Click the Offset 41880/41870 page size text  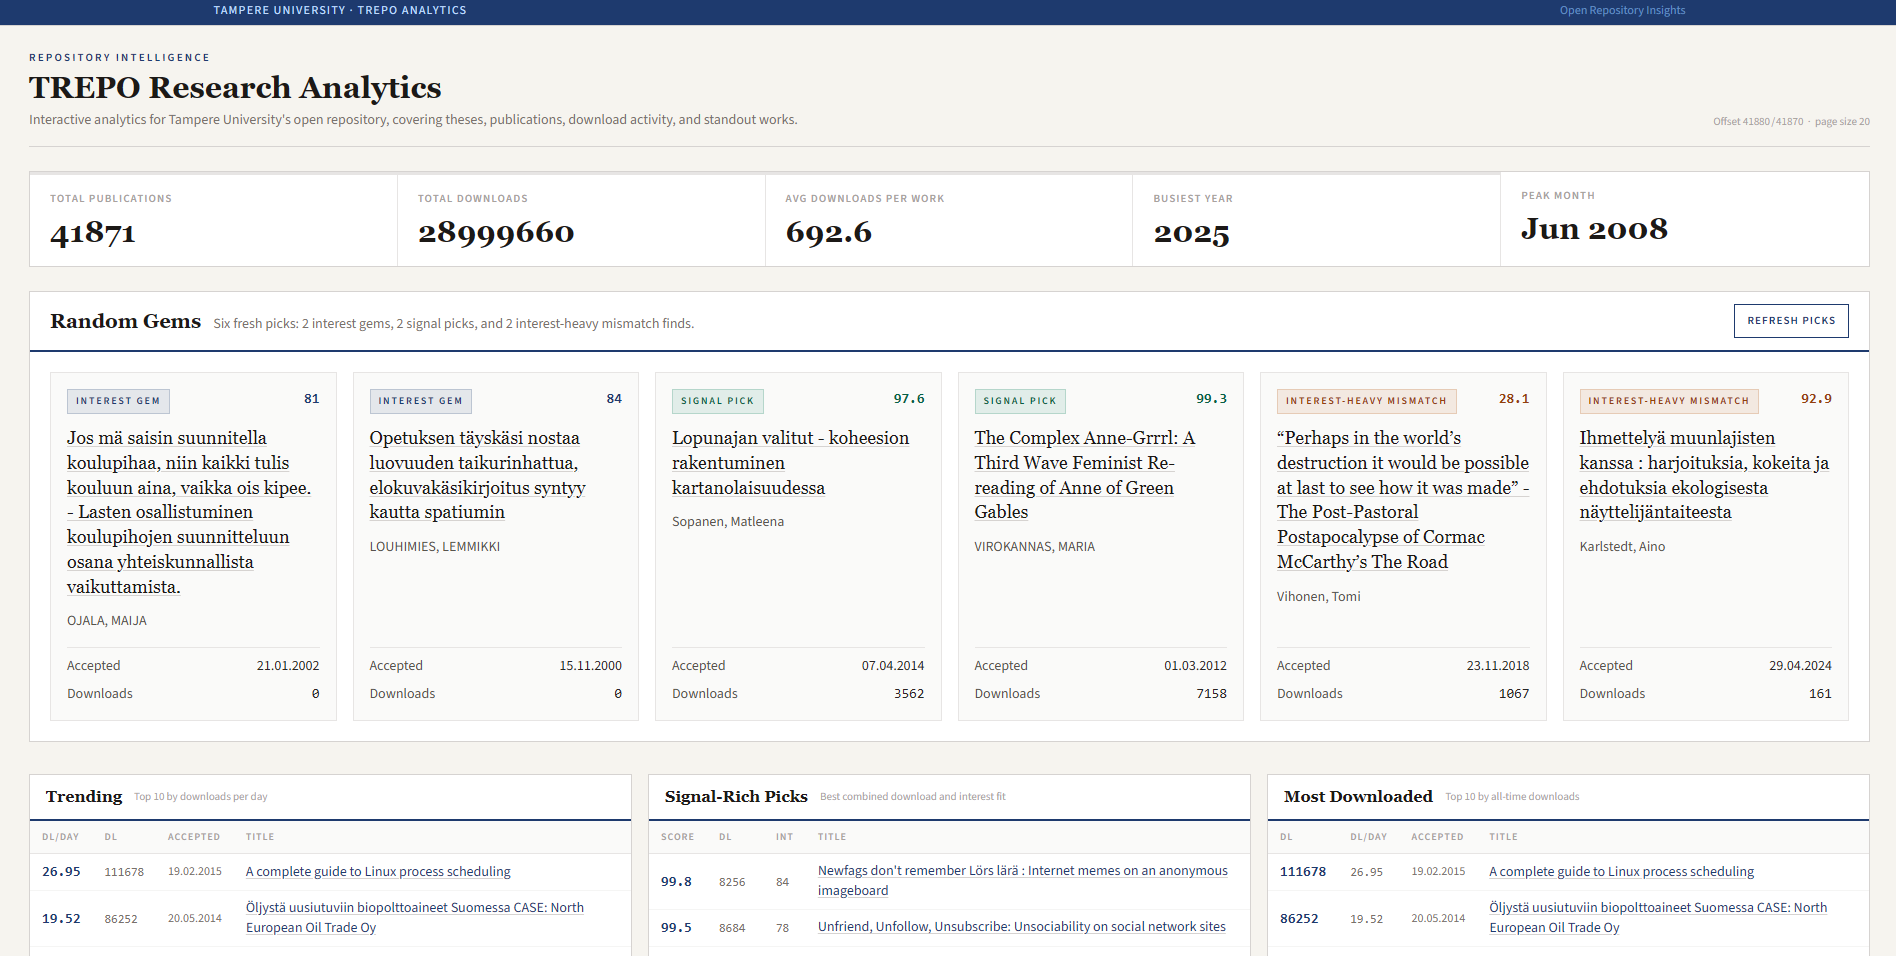pyautogui.click(x=1791, y=122)
